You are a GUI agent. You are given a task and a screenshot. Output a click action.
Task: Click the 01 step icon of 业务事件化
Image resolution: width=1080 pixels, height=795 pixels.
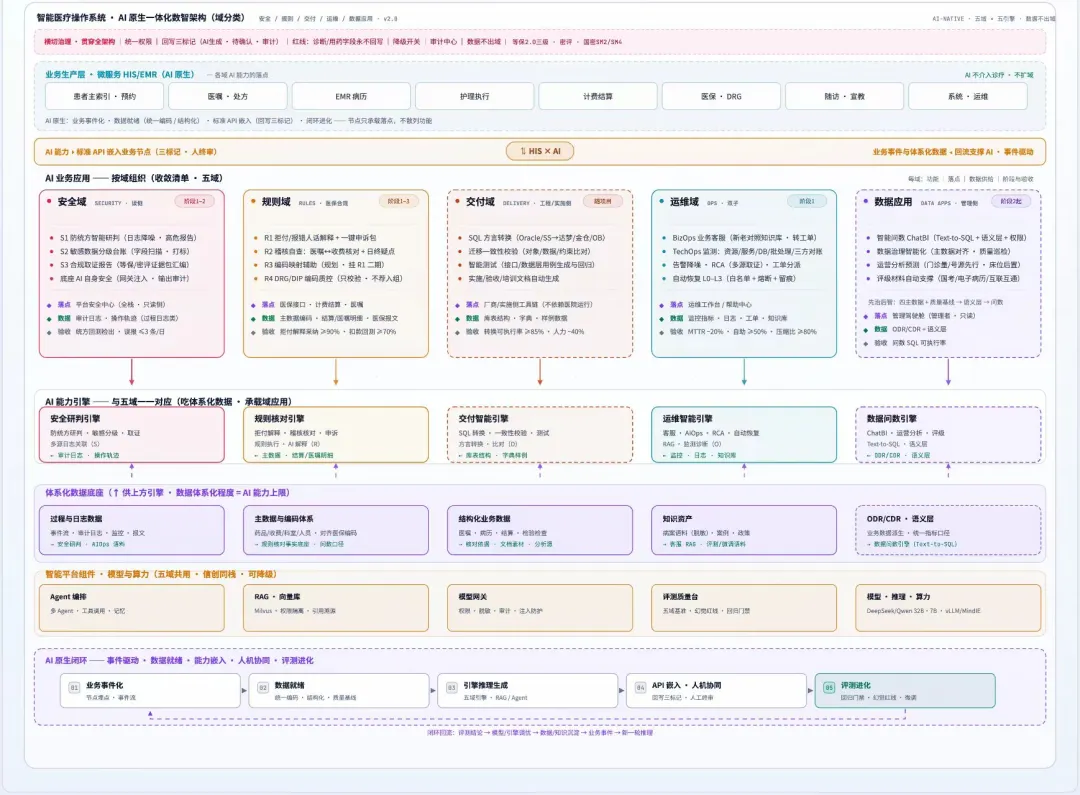pos(74,688)
